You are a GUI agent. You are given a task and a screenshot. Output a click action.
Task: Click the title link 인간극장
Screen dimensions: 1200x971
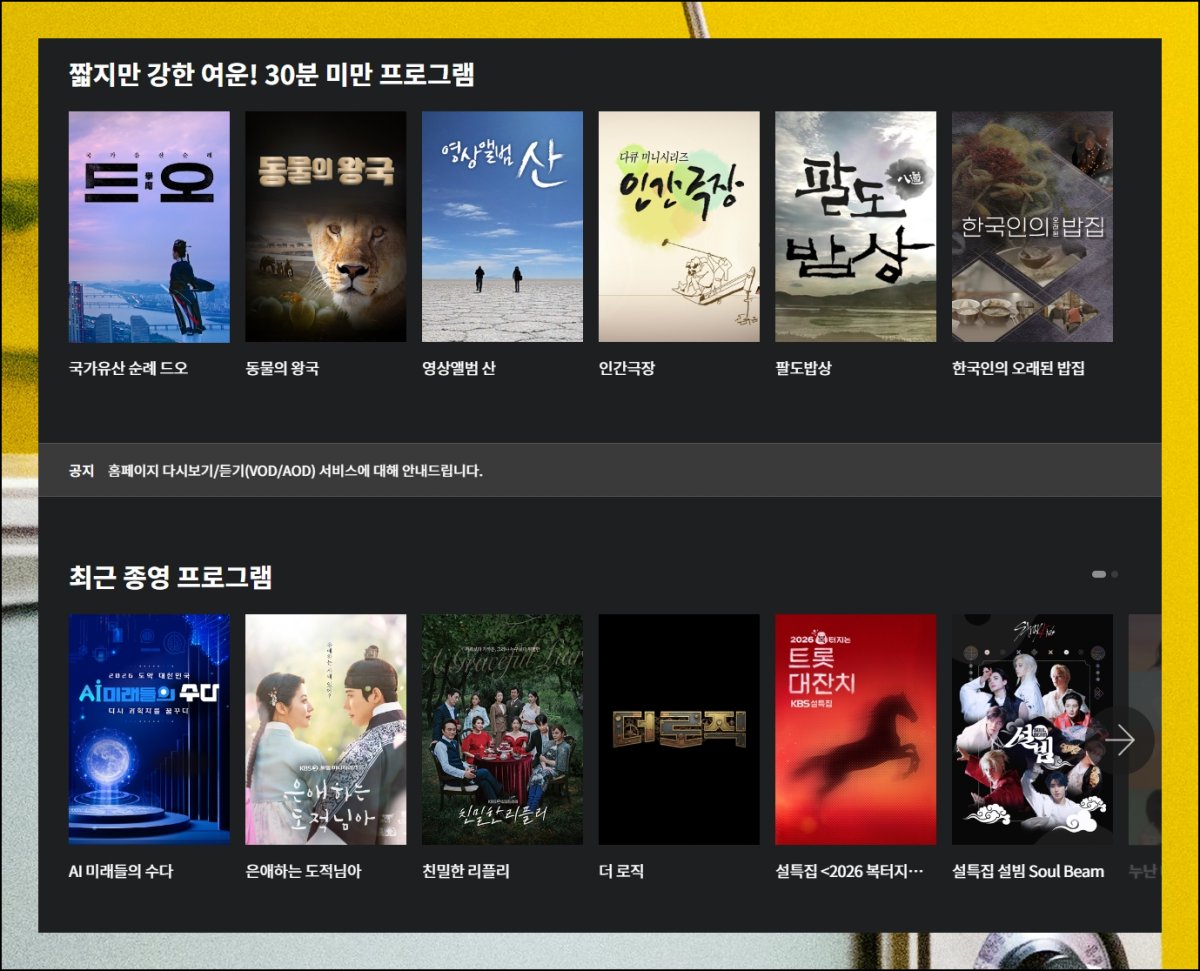click(627, 368)
